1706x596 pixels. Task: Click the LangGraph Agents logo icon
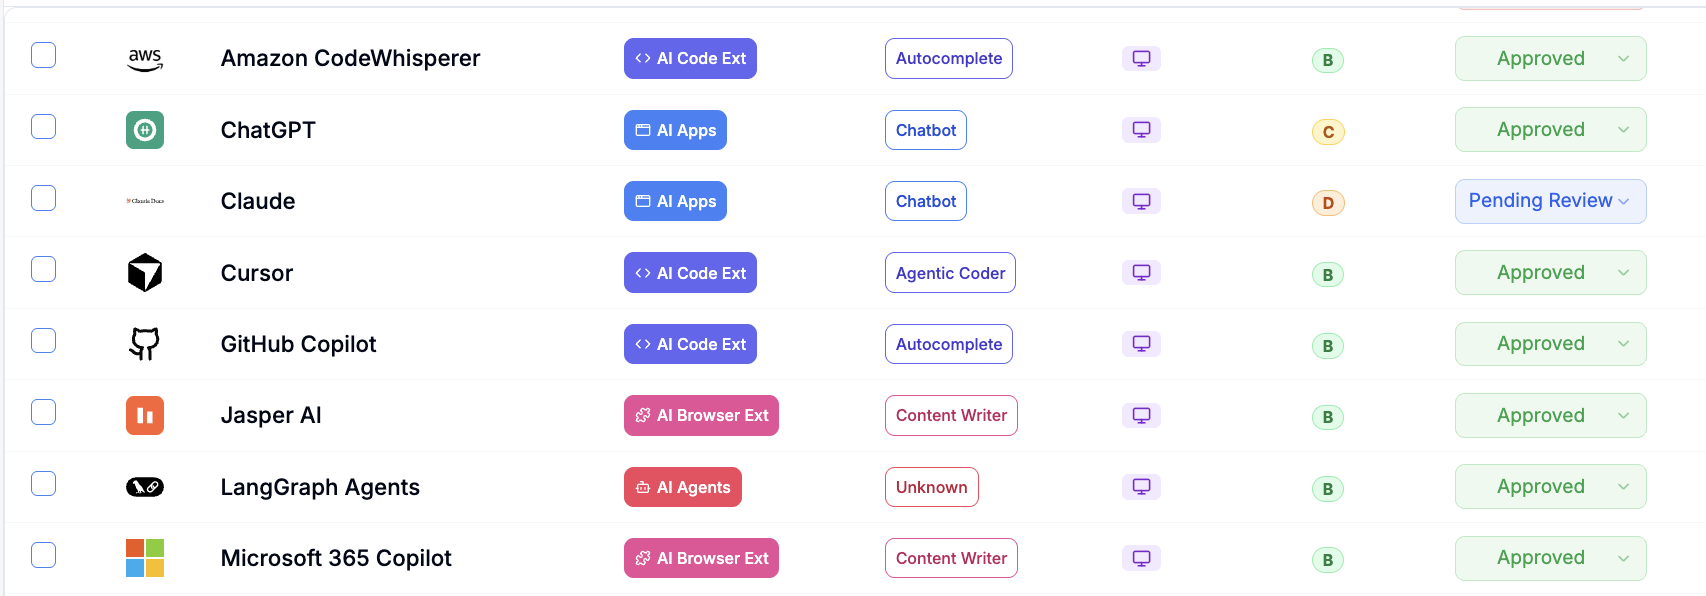pos(145,487)
